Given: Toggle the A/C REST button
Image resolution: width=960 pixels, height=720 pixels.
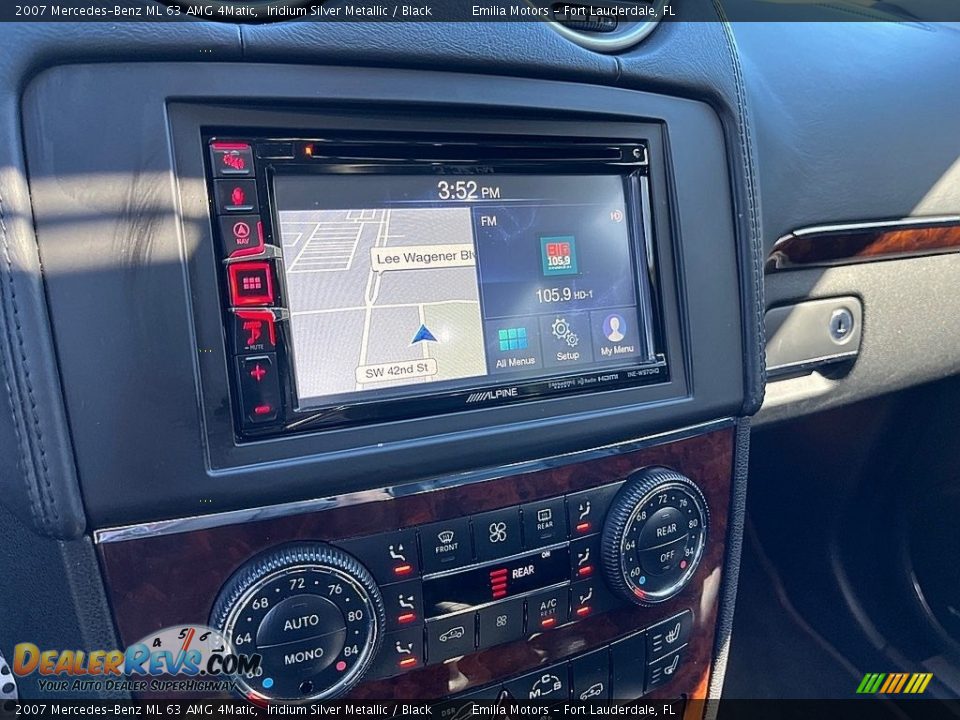Looking at the screenshot, I should click(x=548, y=609).
